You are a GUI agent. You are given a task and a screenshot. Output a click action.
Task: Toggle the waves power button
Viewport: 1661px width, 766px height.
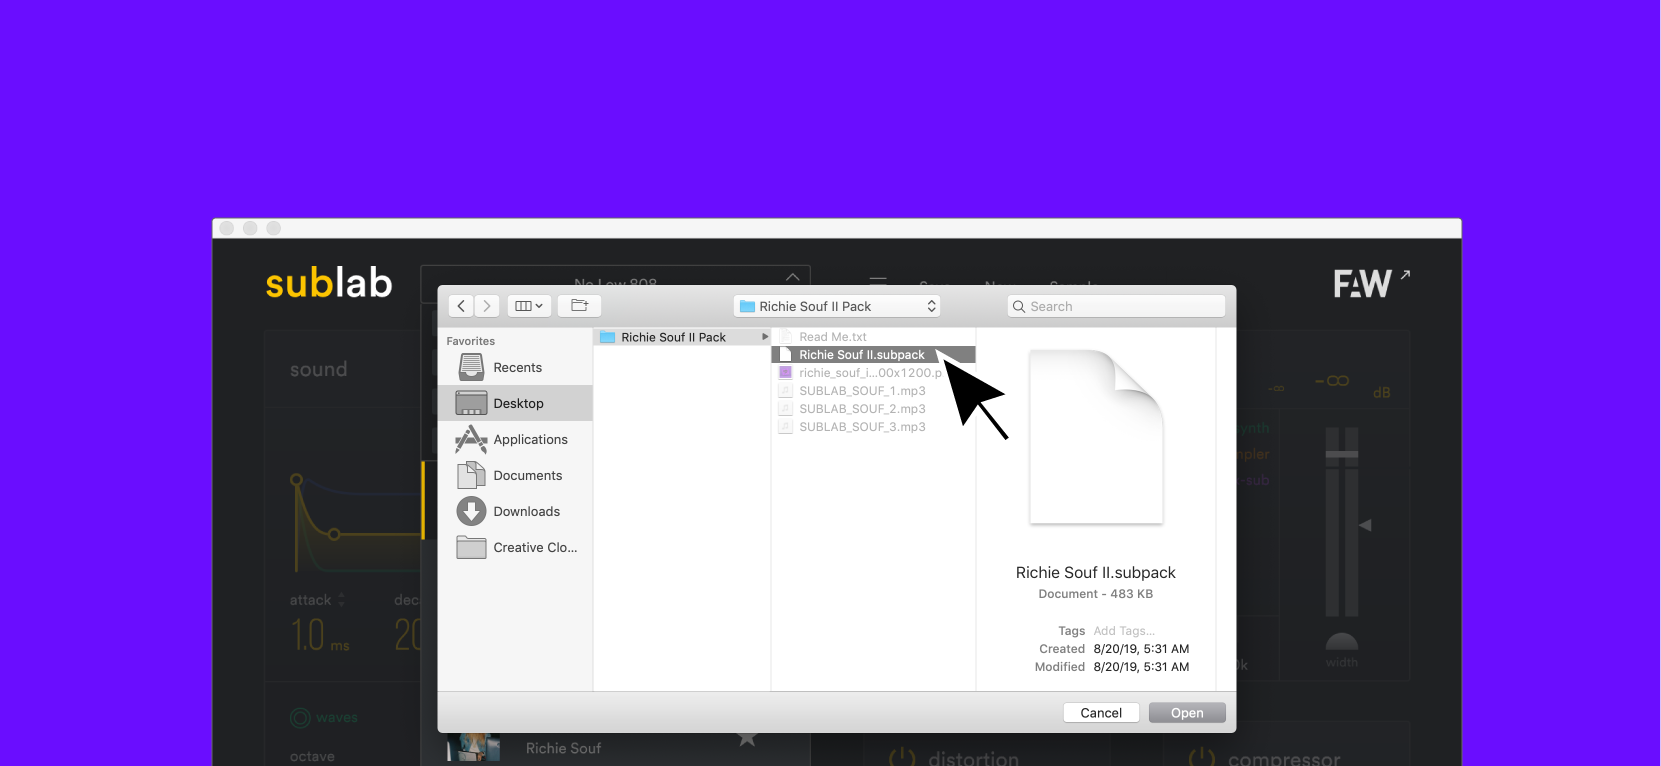(x=300, y=718)
